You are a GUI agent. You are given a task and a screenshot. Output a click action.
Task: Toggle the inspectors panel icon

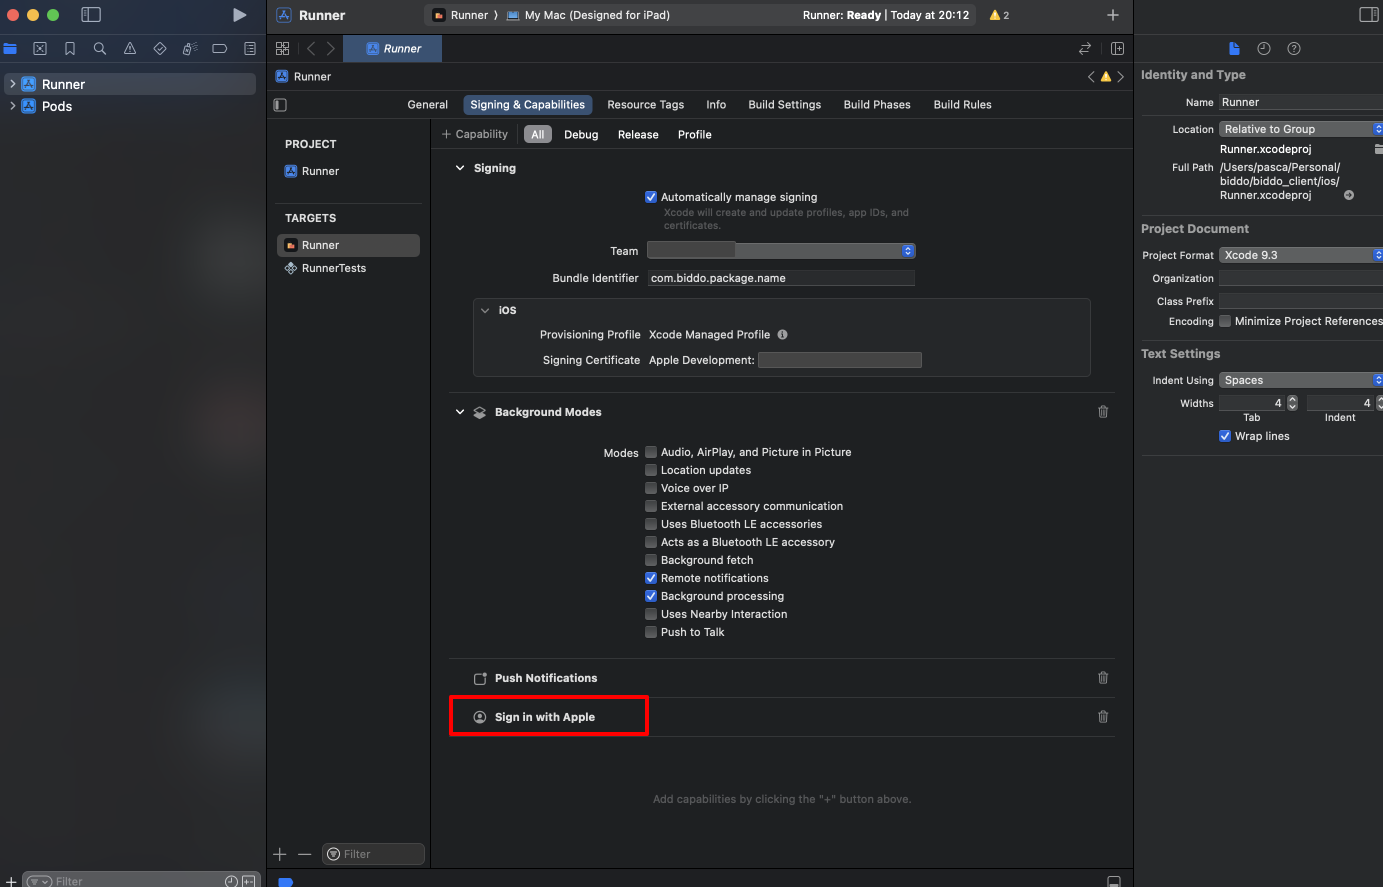pos(1369,15)
